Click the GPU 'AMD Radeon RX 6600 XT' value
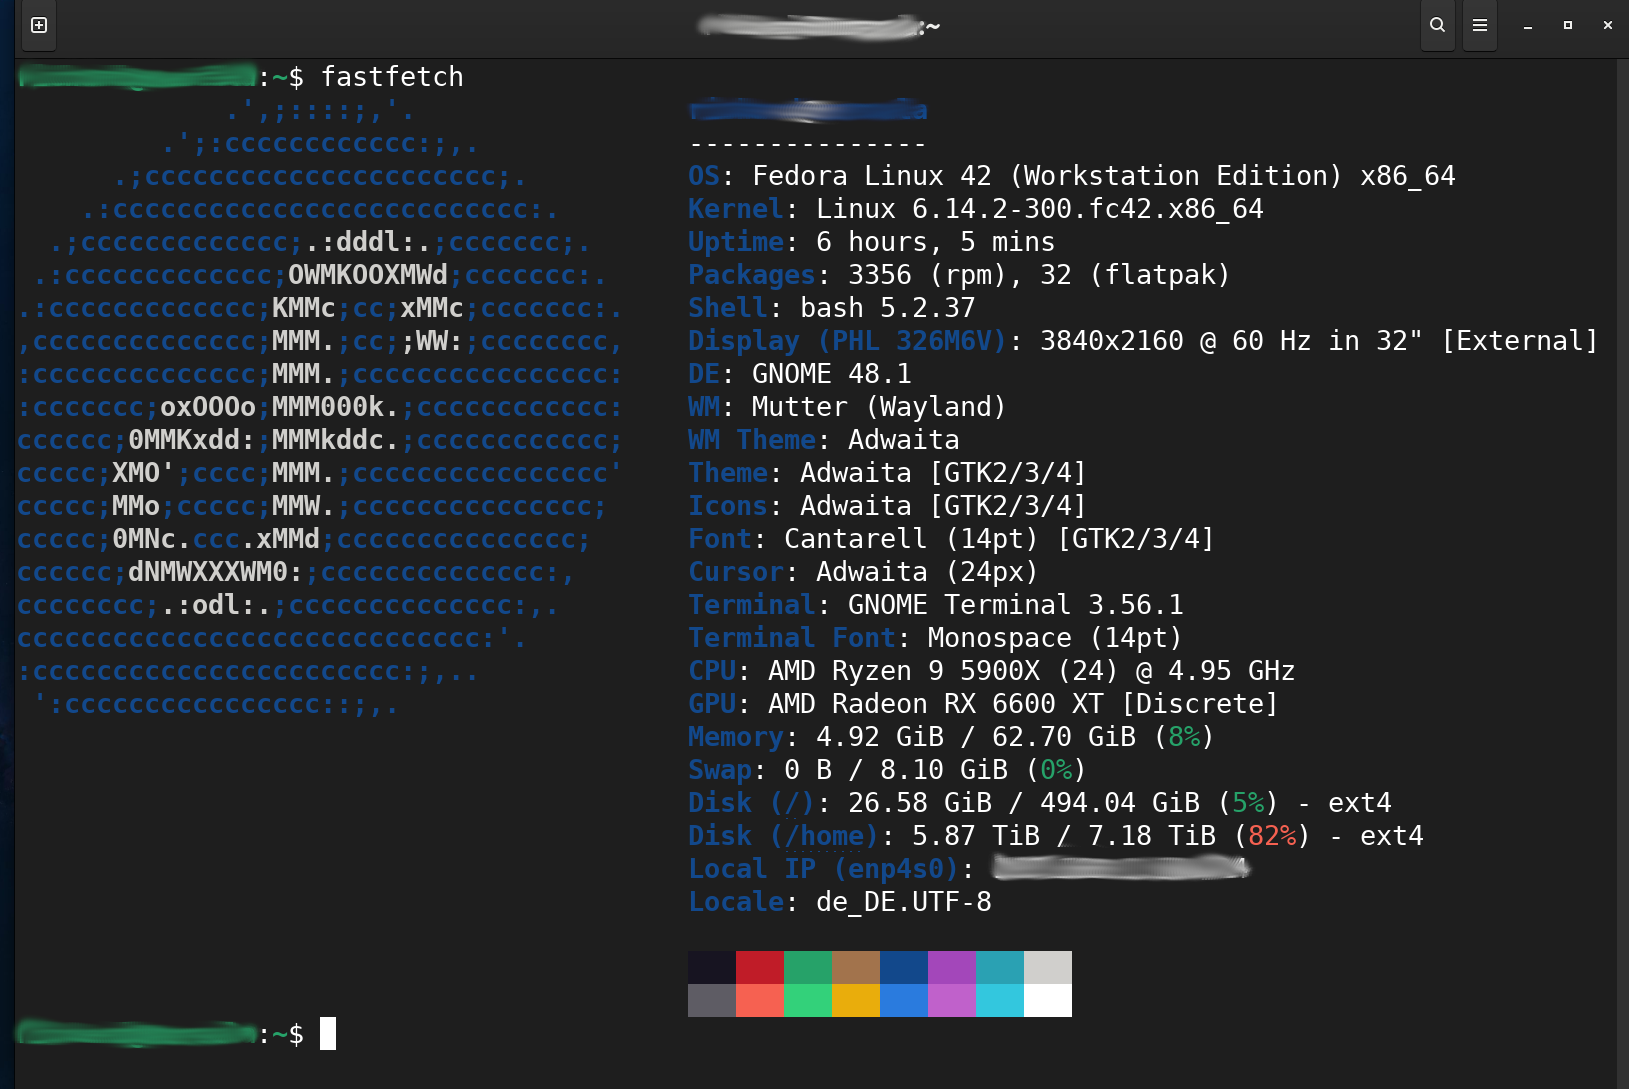This screenshot has width=1629, height=1089. 936,704
